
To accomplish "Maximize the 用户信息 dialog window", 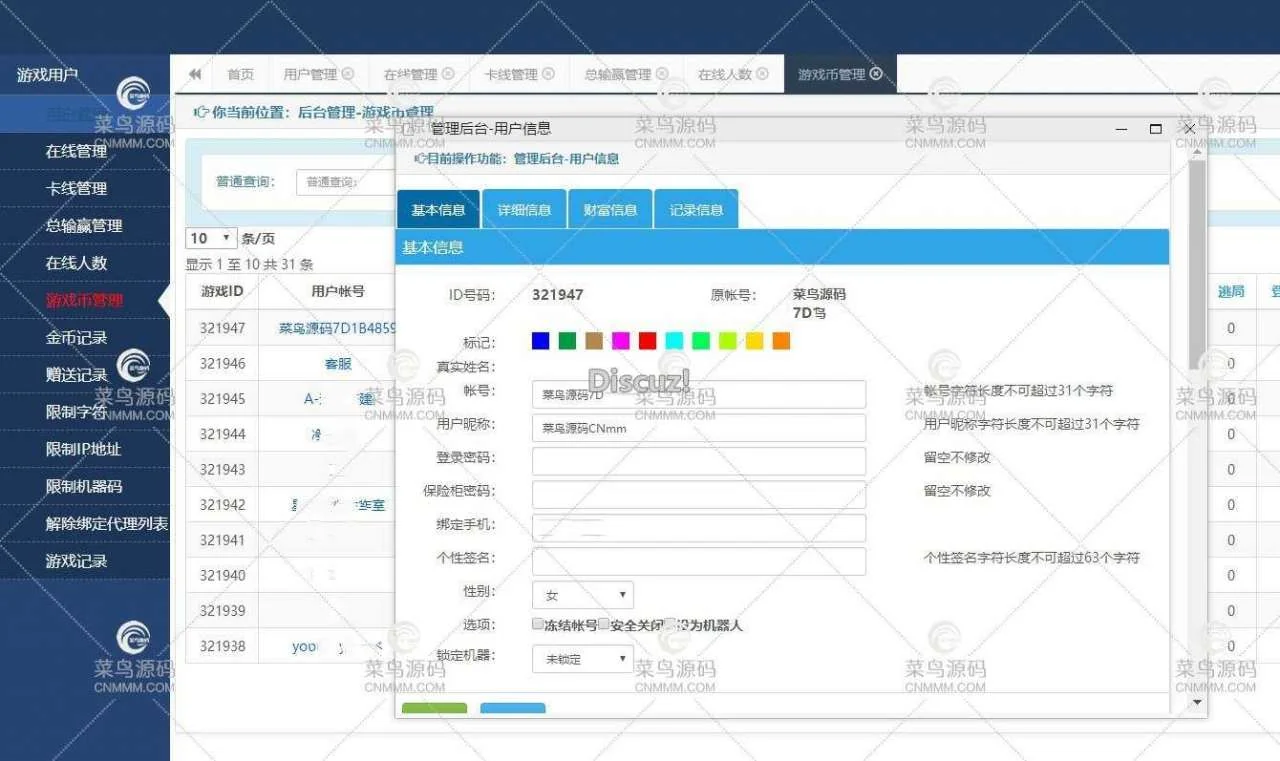I will pos(1155,129).
